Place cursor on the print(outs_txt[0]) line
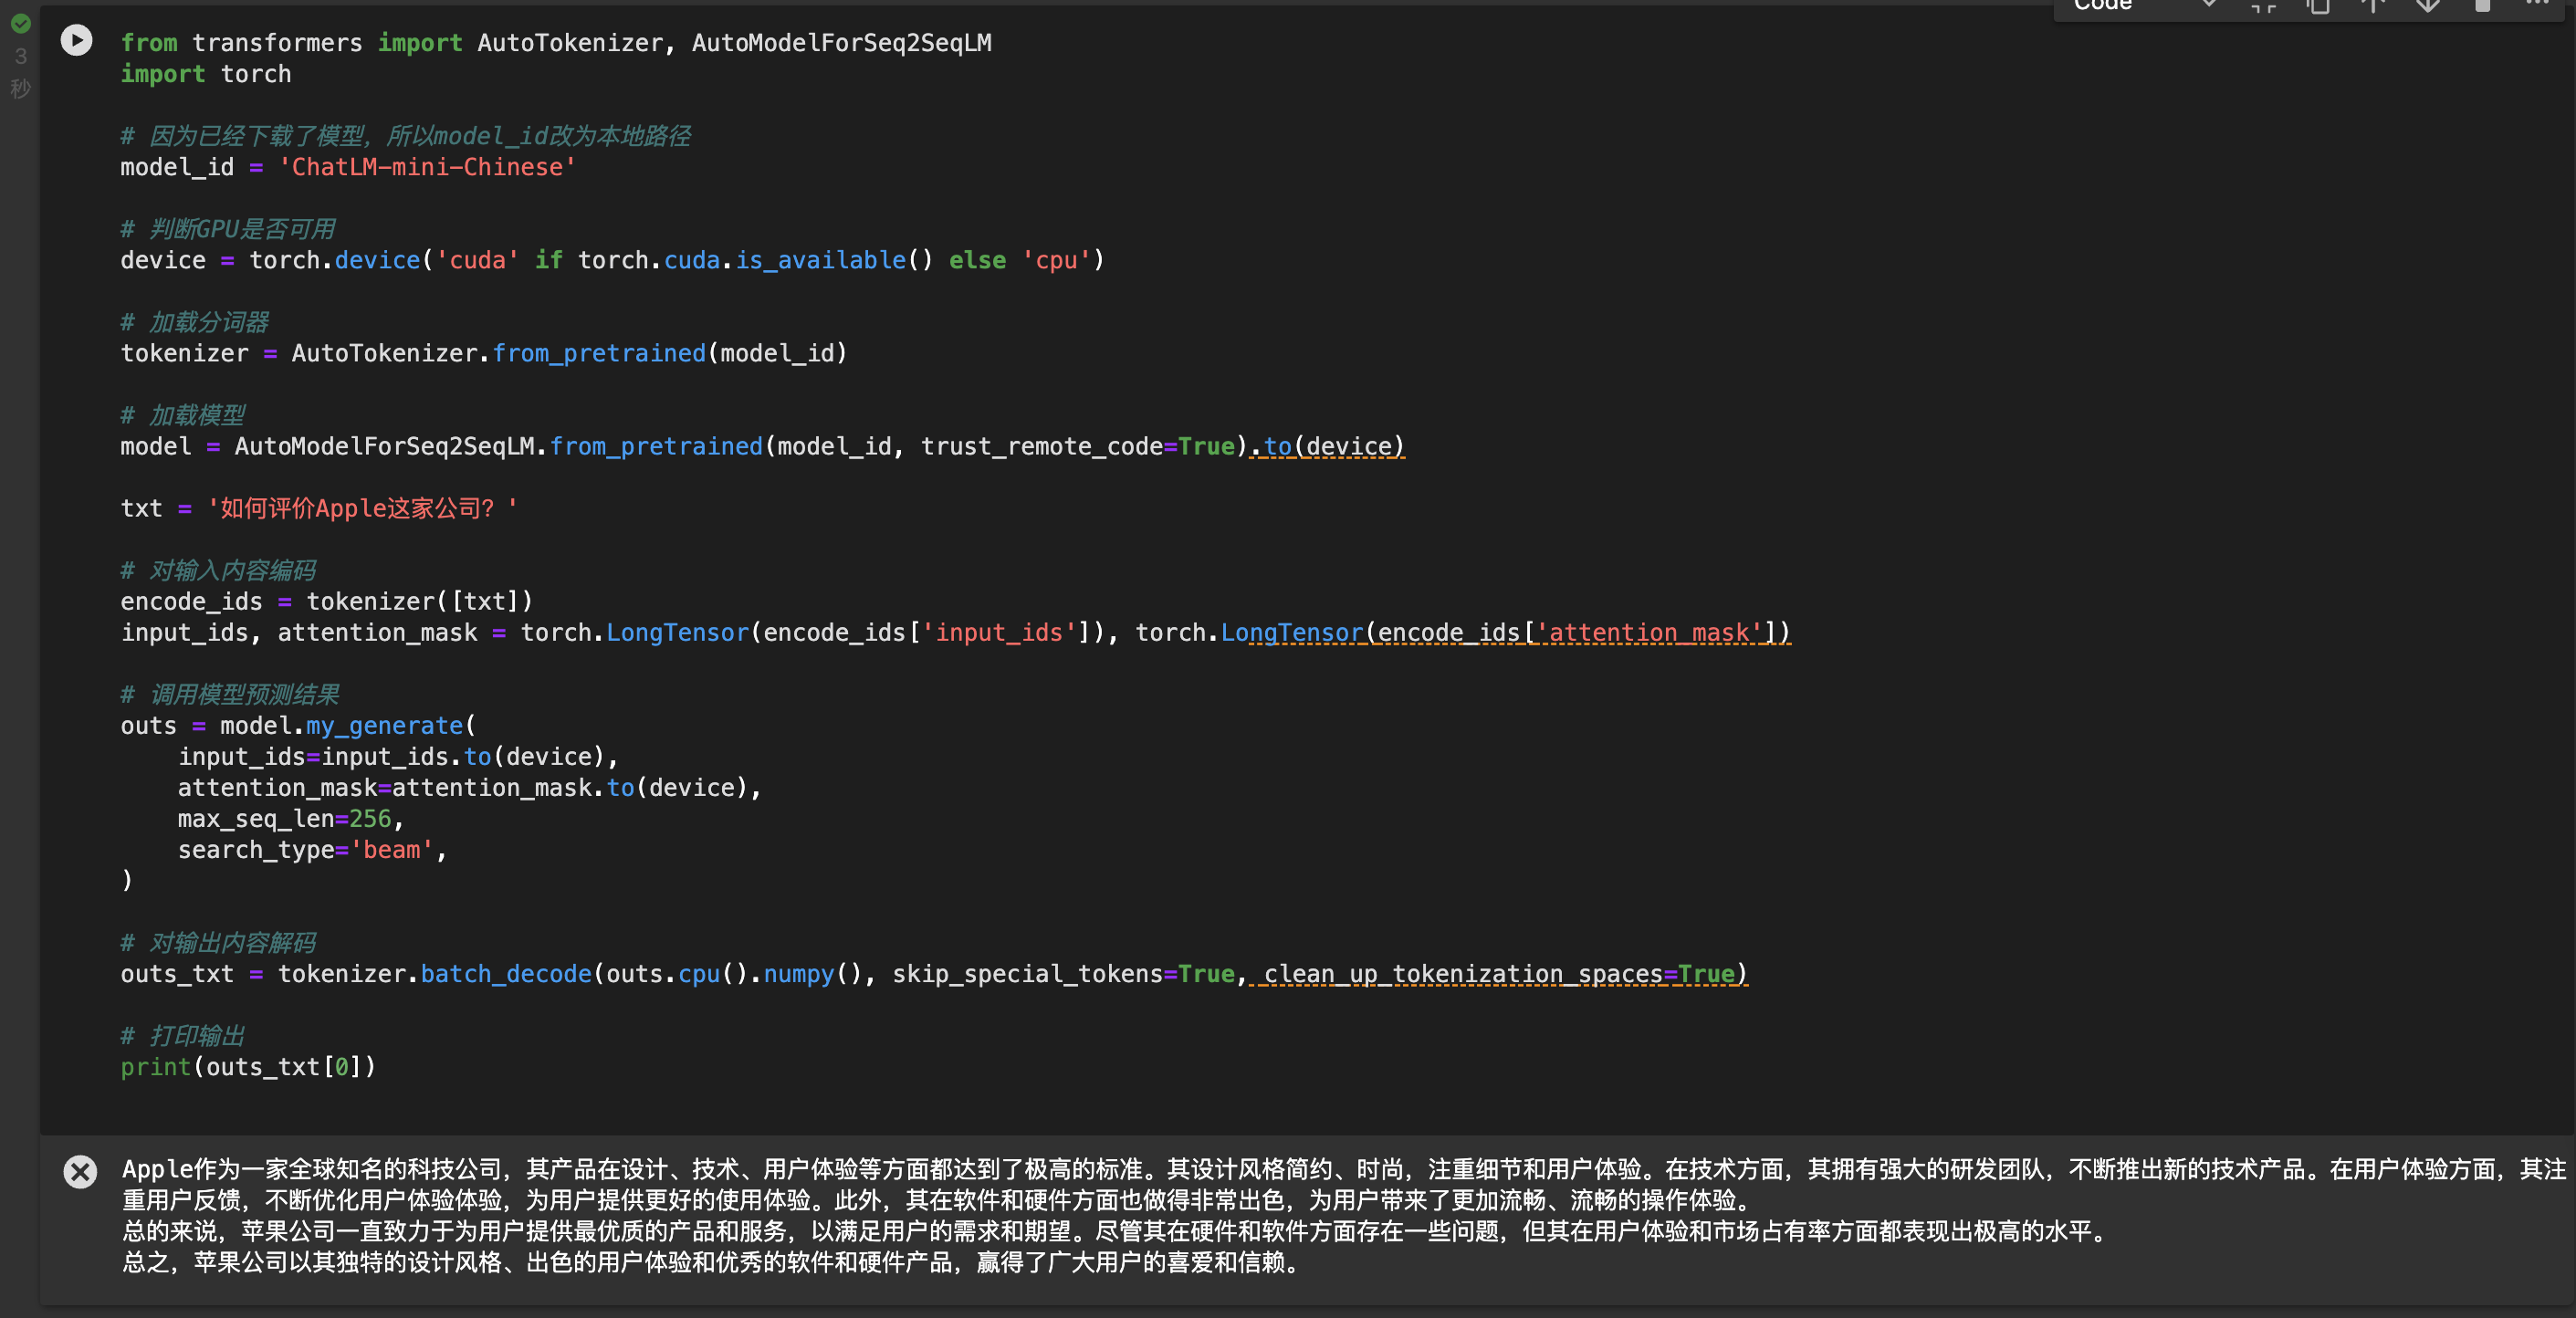2576x1318 pixels. point(248,1067)
